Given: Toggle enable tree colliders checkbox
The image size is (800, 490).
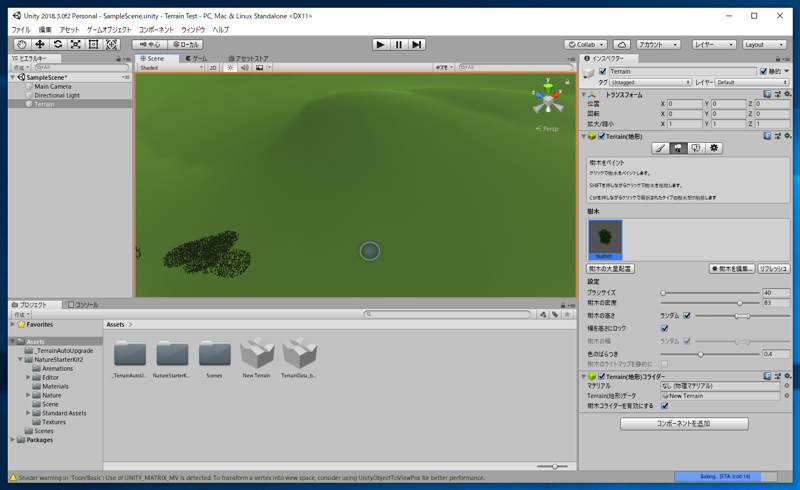Looking at the screenshot, I should 664,406.
